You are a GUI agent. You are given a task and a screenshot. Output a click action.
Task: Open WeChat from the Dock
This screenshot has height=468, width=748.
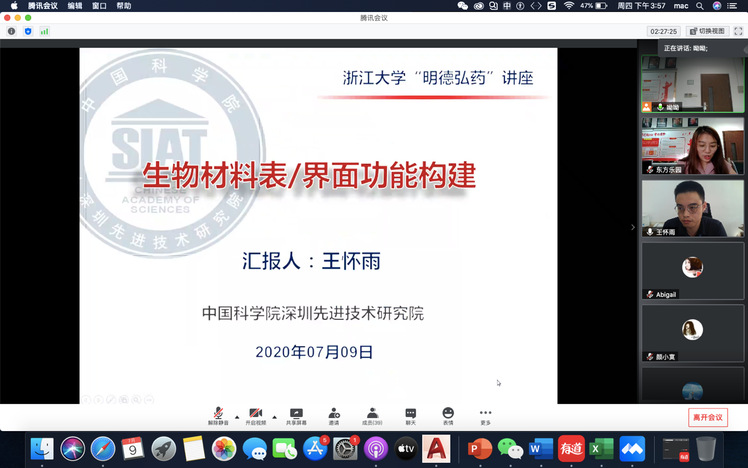click(510, 448)
